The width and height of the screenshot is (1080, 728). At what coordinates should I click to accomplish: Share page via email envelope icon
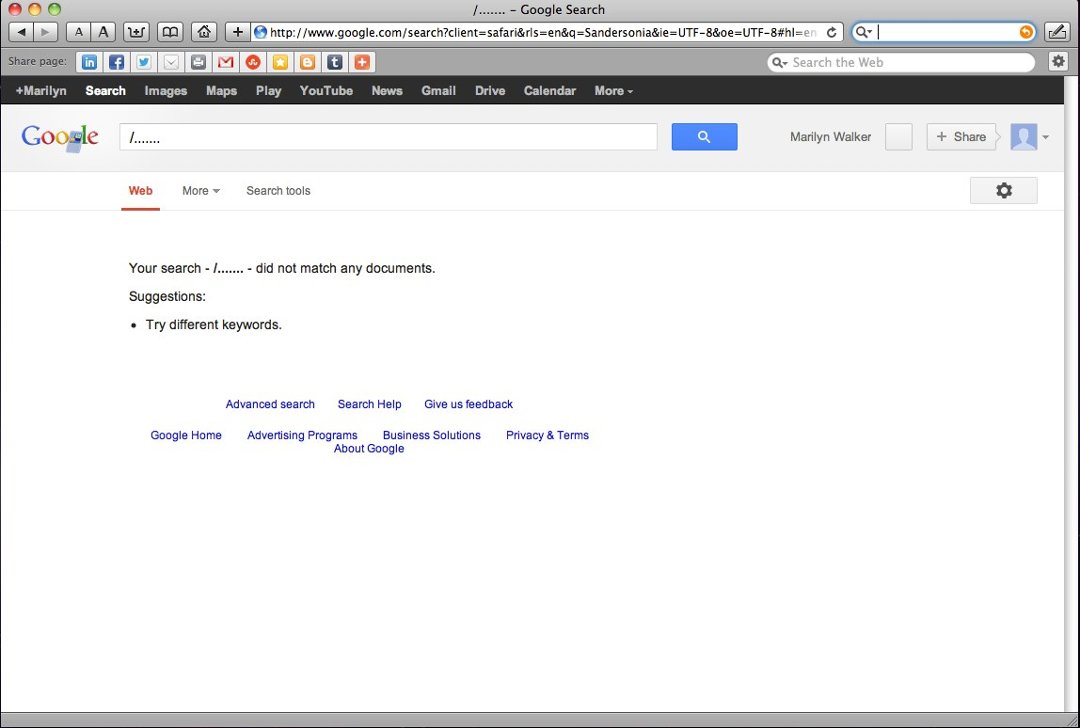coord(171,62)
